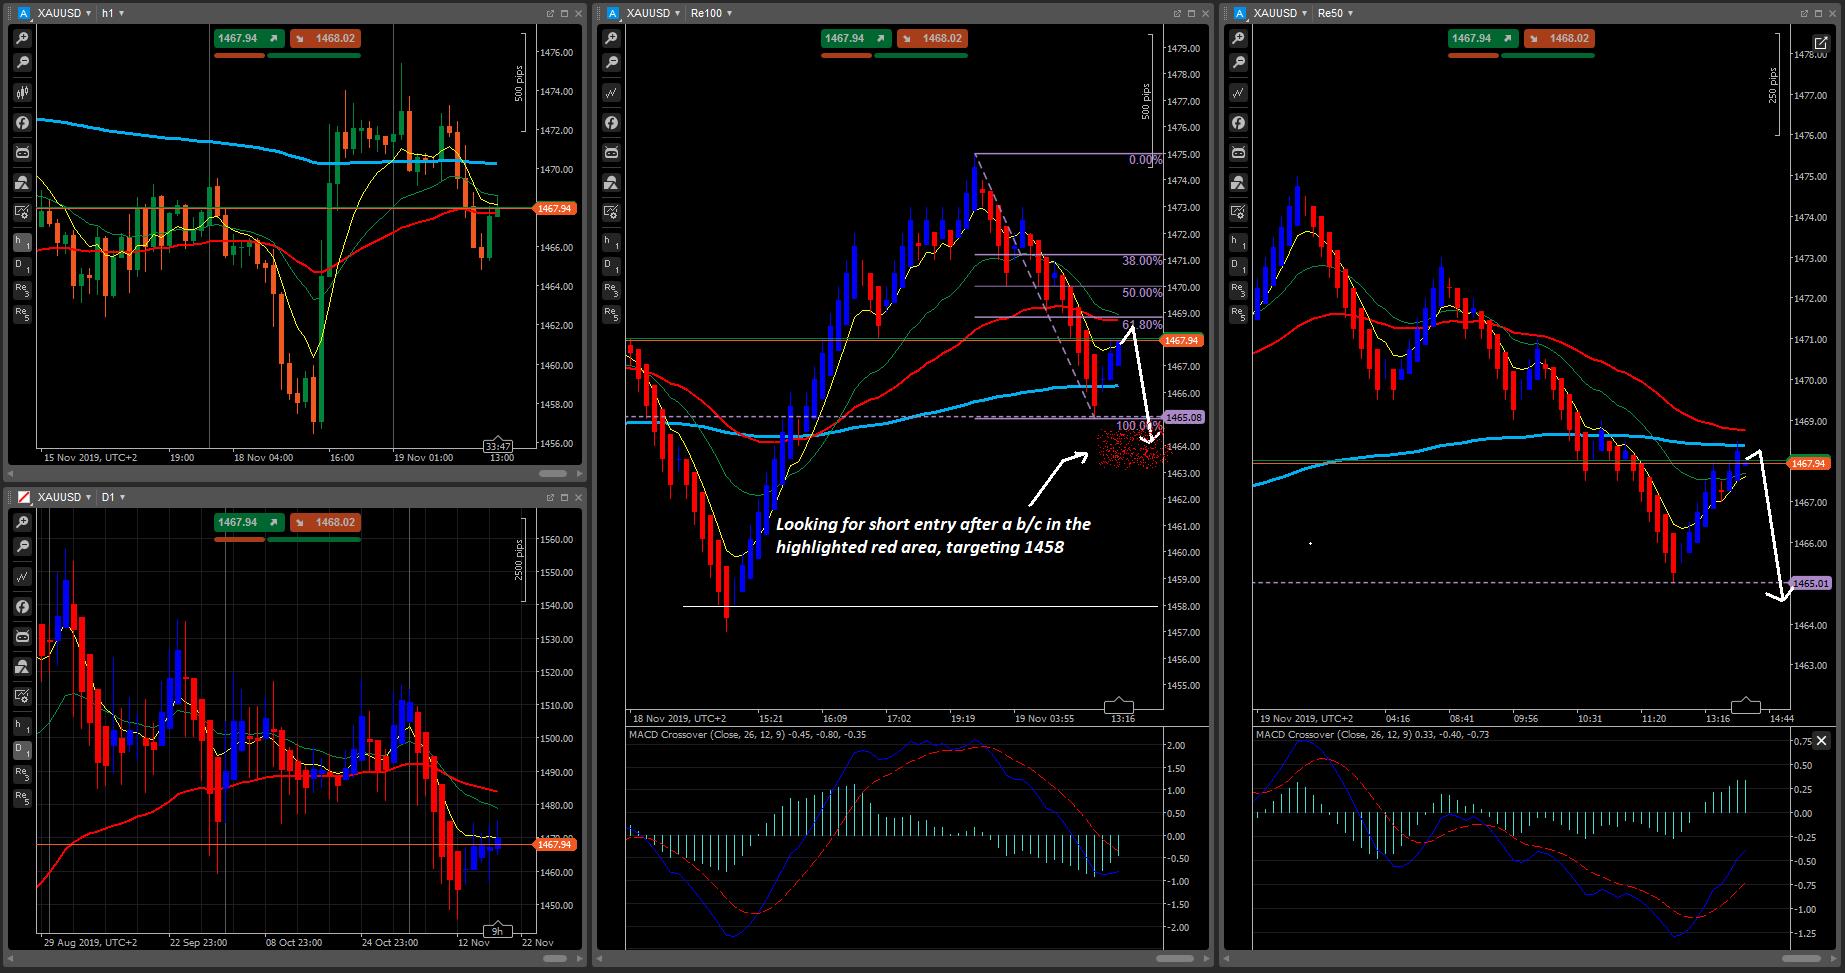
Task: Open drawing objects list on h1 chart
Action: 22,183
